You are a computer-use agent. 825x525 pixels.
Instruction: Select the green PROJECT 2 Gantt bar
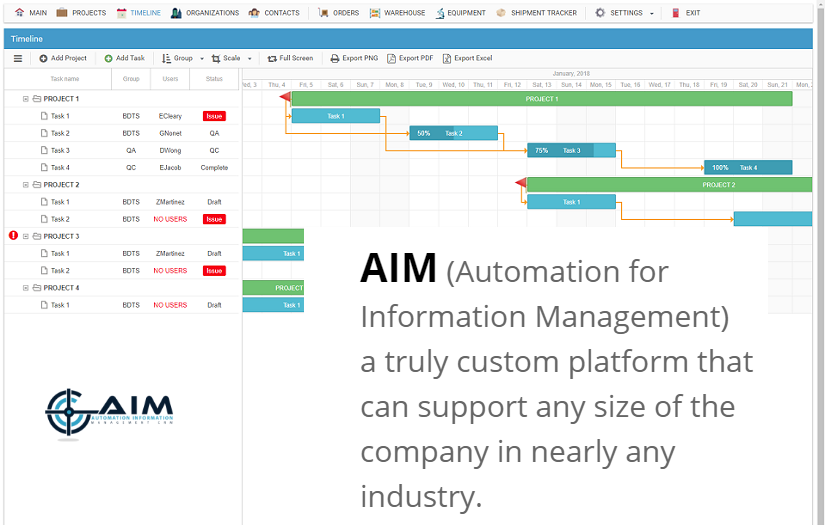click(x=669, y=185)
